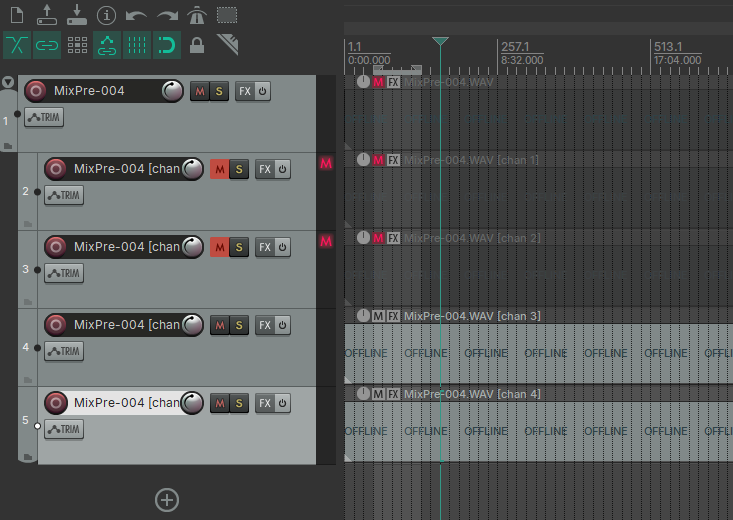This screenshot has width=733, height=520.
Task: Adjust the volume knob on track 2
Action: [x=193, y=169]
